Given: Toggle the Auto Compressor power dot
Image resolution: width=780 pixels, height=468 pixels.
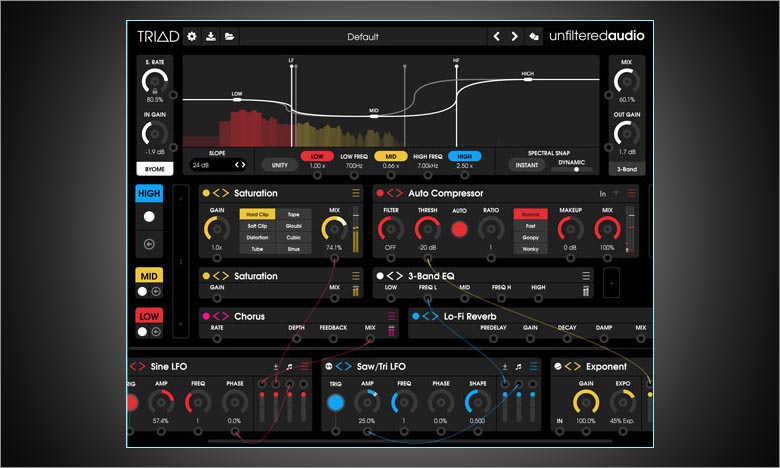Looking at the screenshot, I should (380, 193).
